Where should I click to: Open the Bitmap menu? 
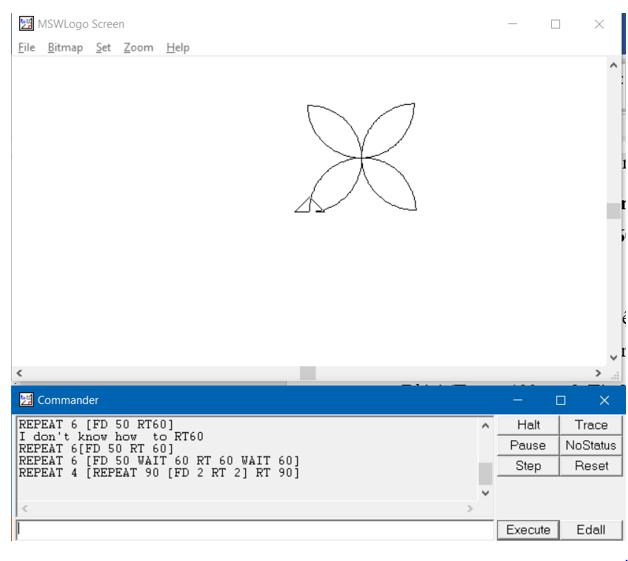[x=65, y=47]
